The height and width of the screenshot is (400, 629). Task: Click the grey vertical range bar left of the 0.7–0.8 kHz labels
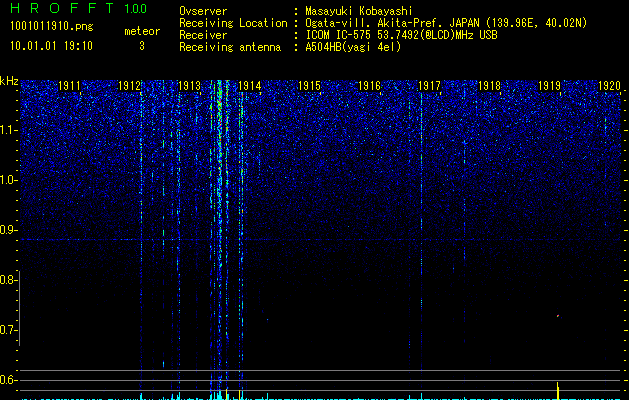coord(19,308)
